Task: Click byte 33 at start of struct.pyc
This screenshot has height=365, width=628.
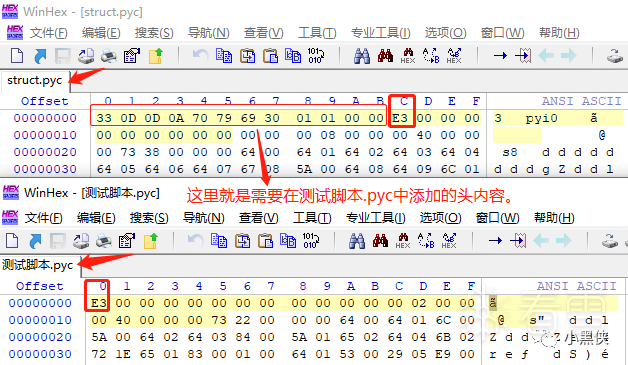Action: click(104, 118)
